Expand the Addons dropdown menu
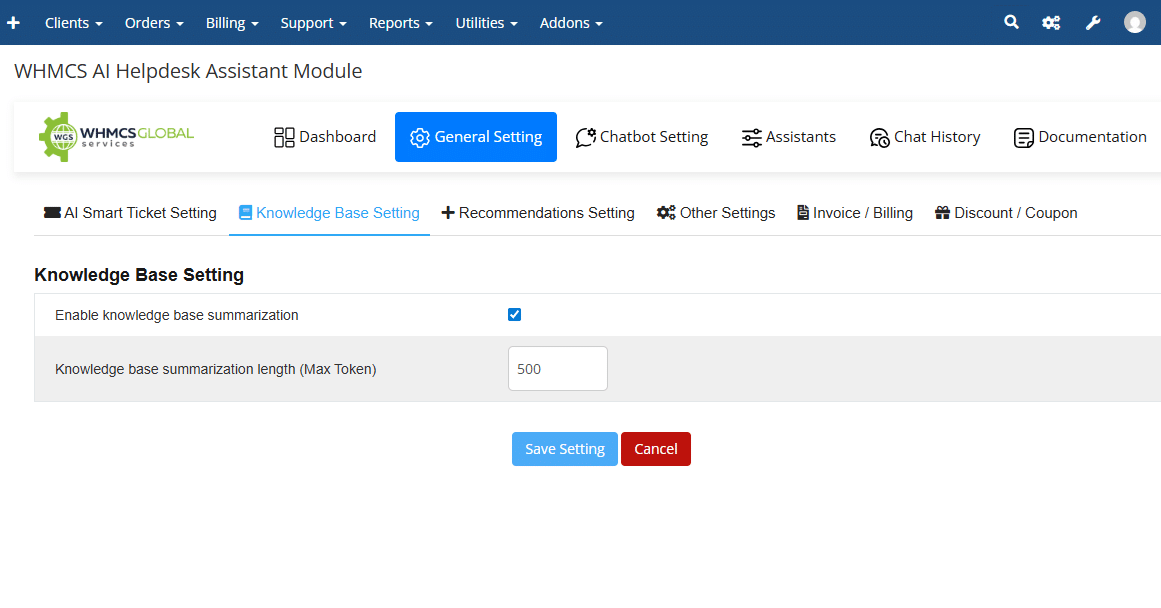This screenshot has height=608, width=1161. click(571, 22)
